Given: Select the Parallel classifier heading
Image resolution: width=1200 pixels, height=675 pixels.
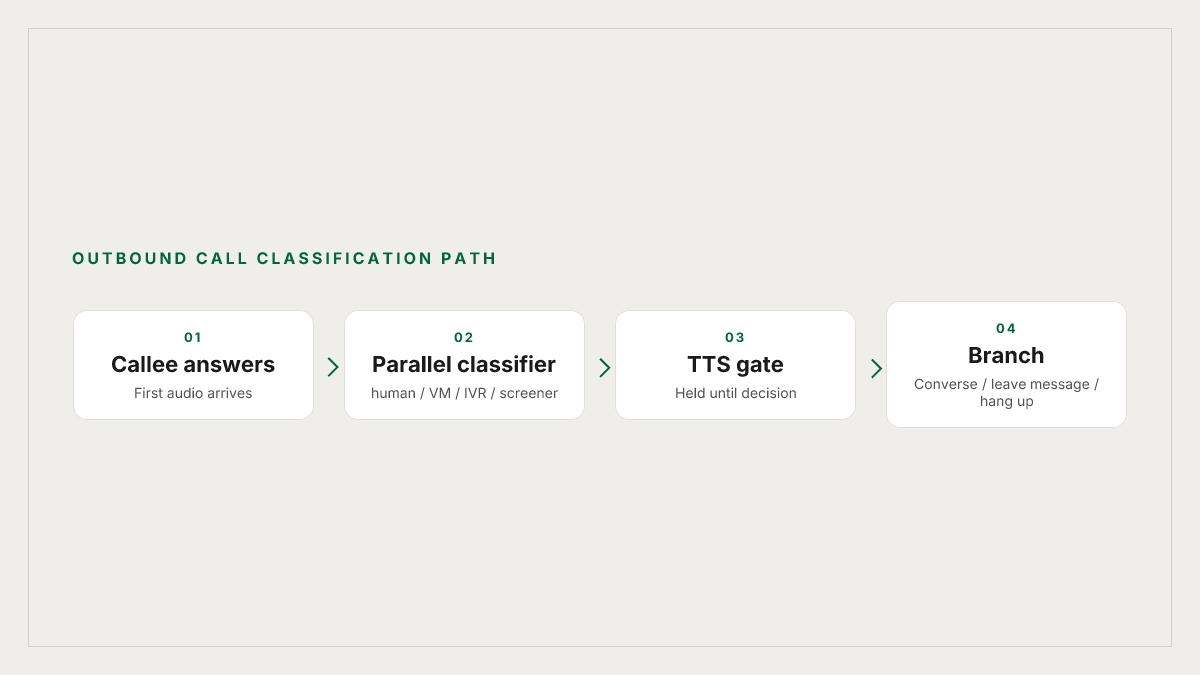Looking at the screenshot, I should pos(464,364).
